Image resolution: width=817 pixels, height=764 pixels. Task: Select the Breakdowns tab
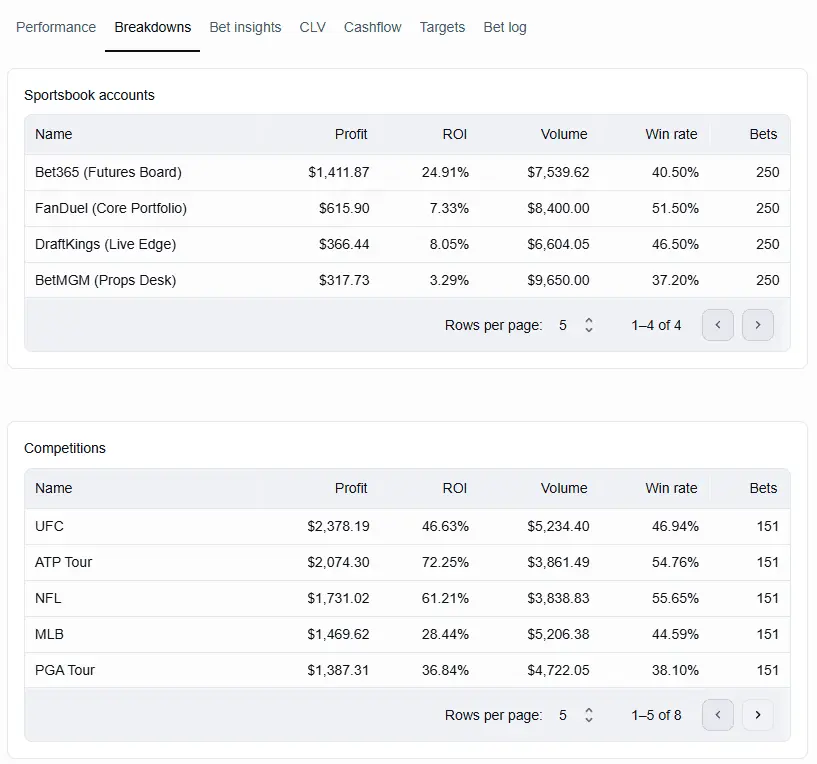[x=153, y=27]
